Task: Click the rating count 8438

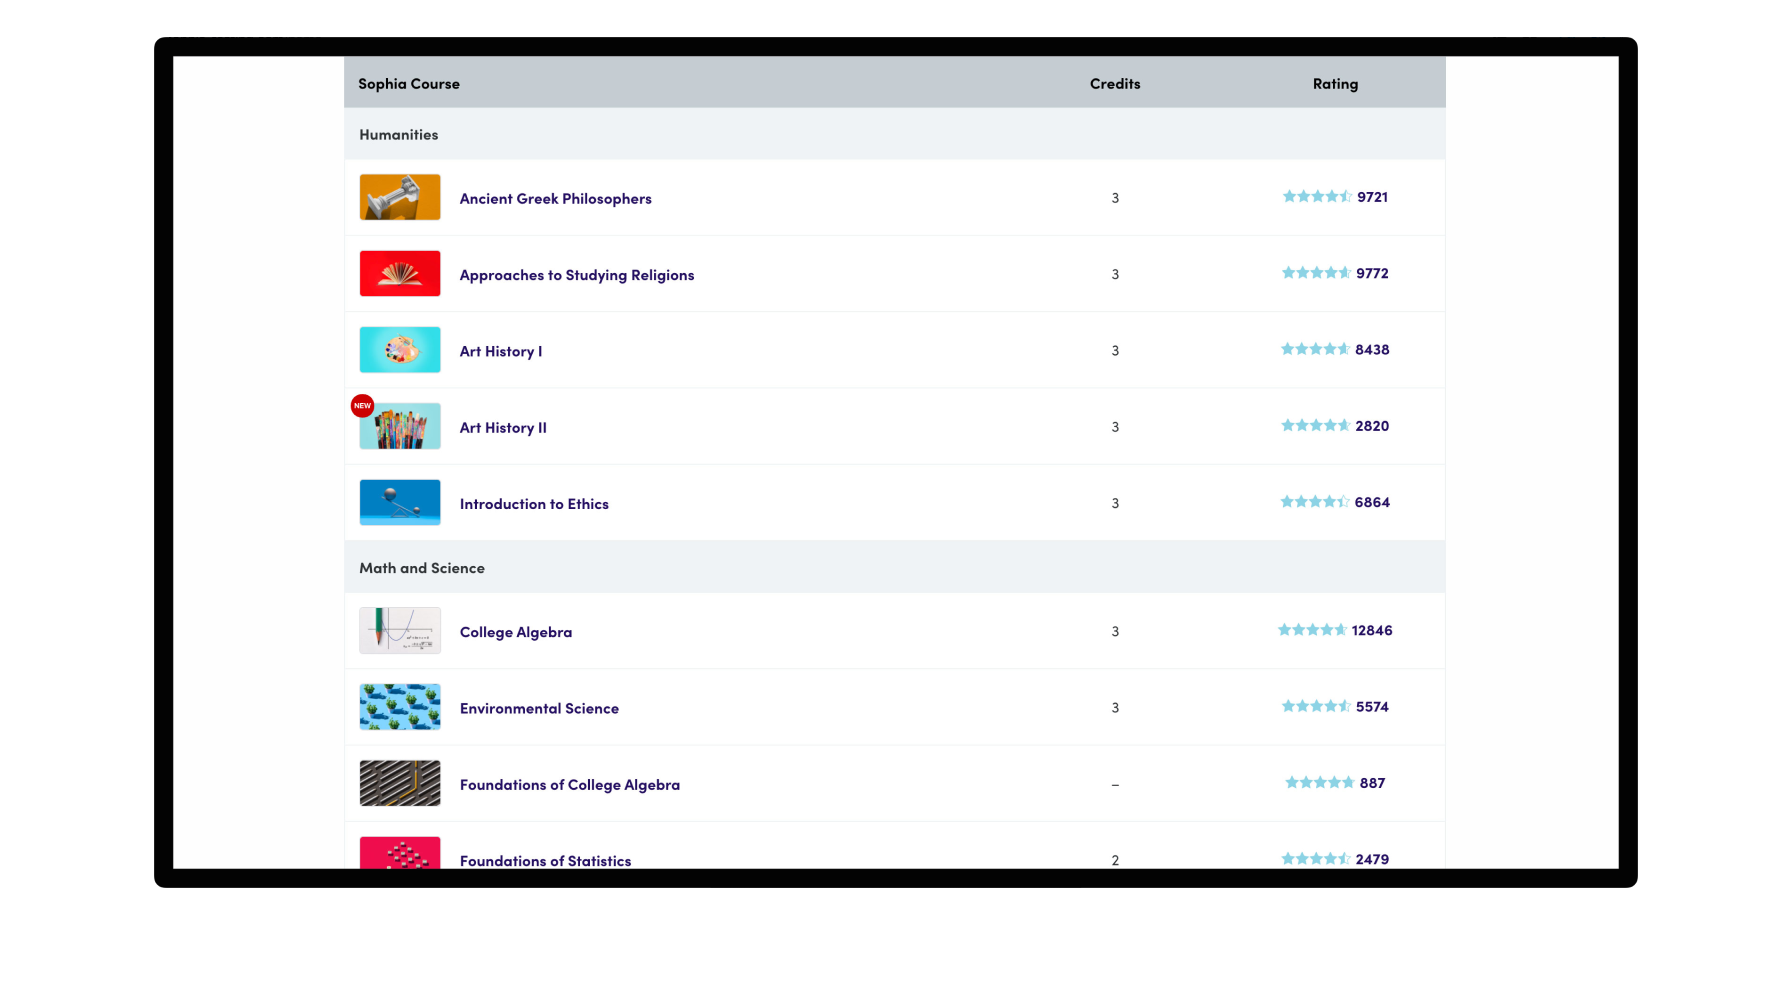Action: pos(1372,350)
